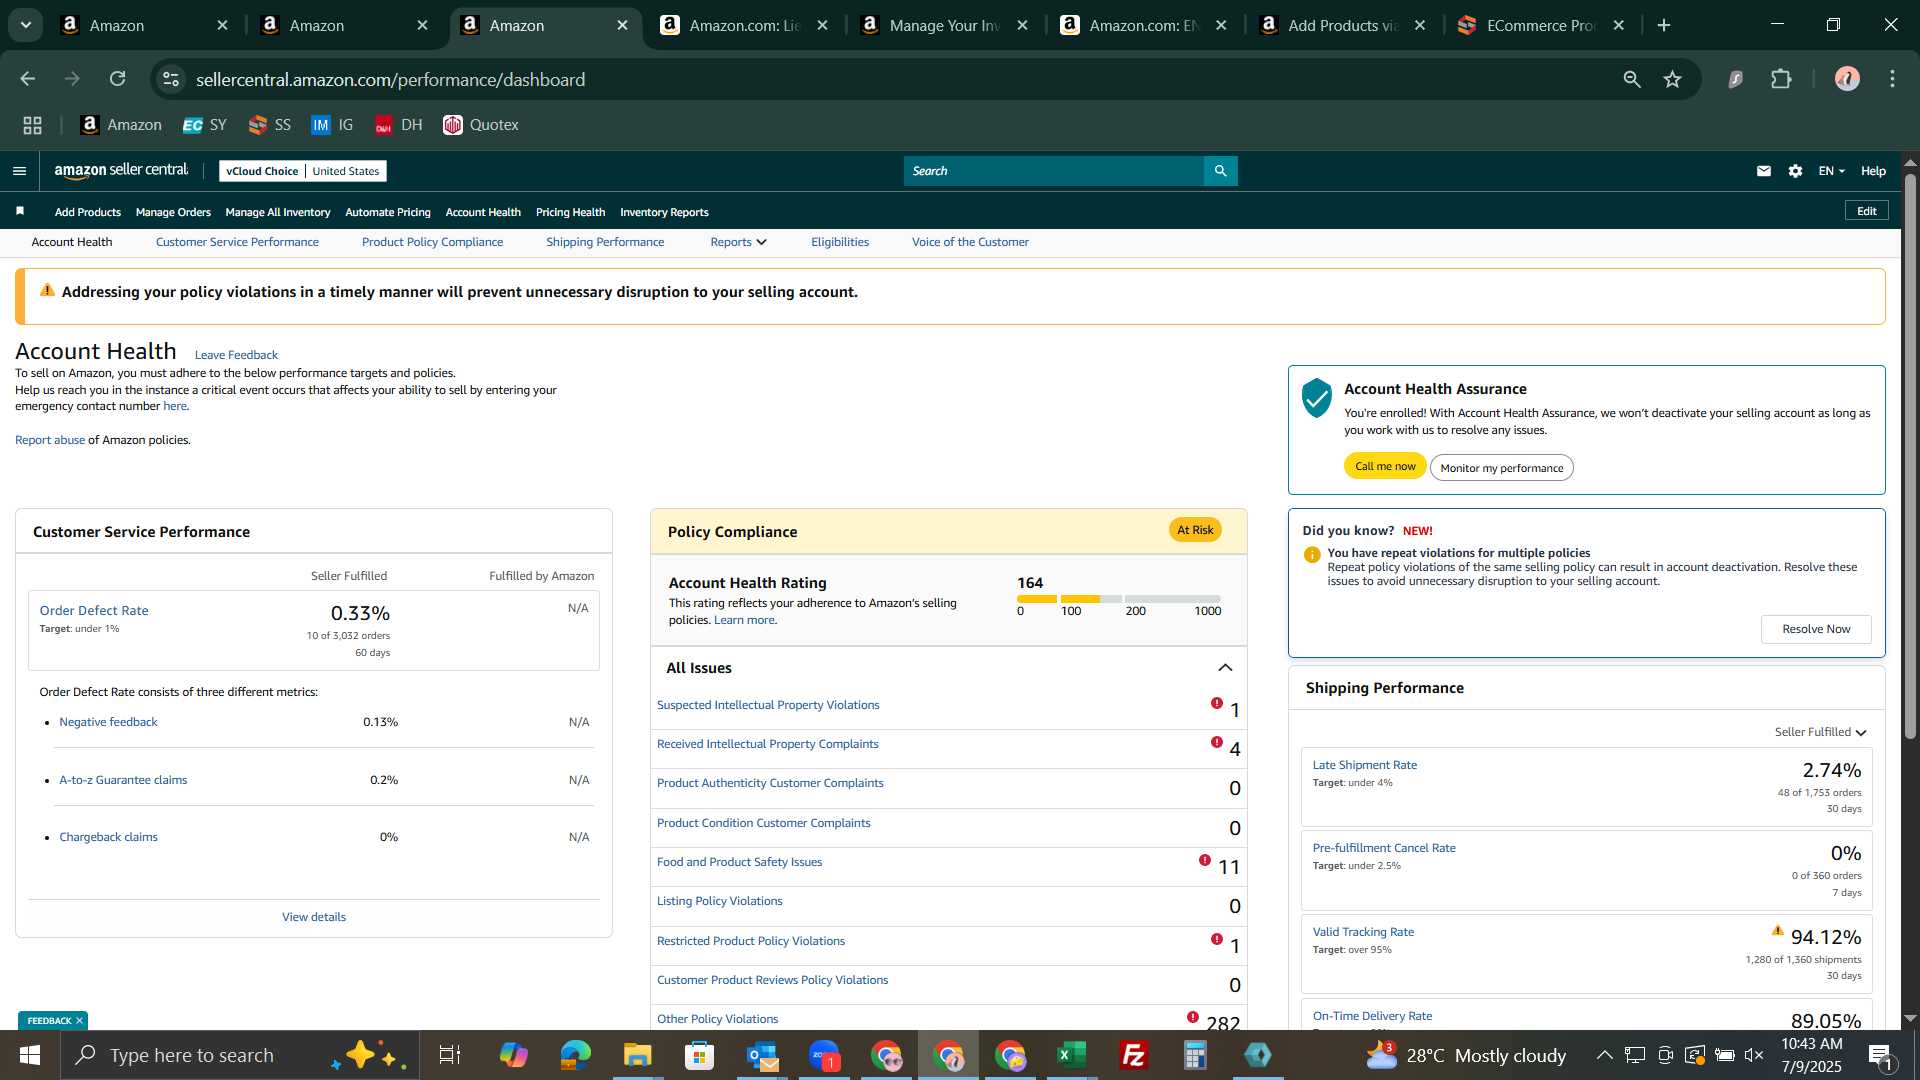1920x1080 pixels.
Task: Click the Chrome zoom magnifier icon in address bar
Action: coord(1632,79)
